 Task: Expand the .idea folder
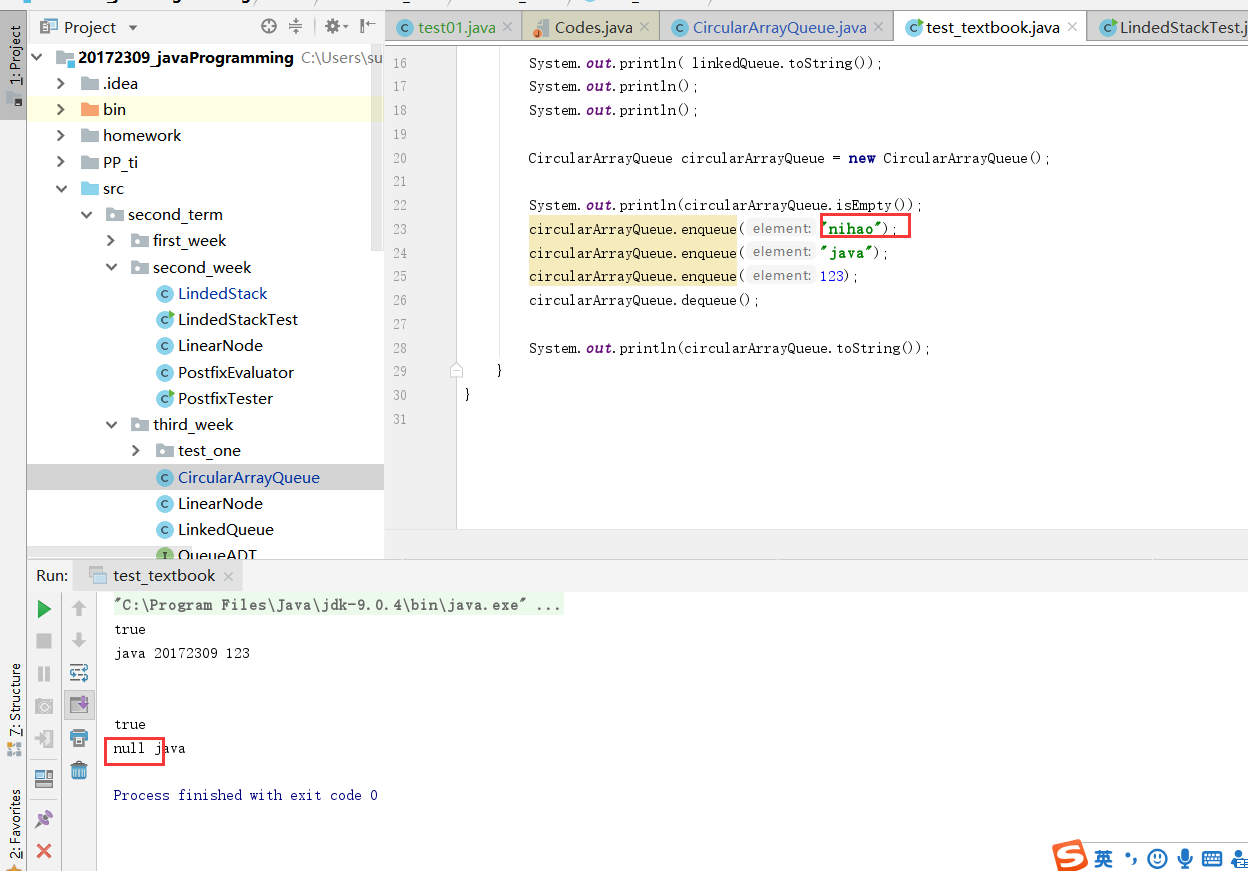point(61,83)
